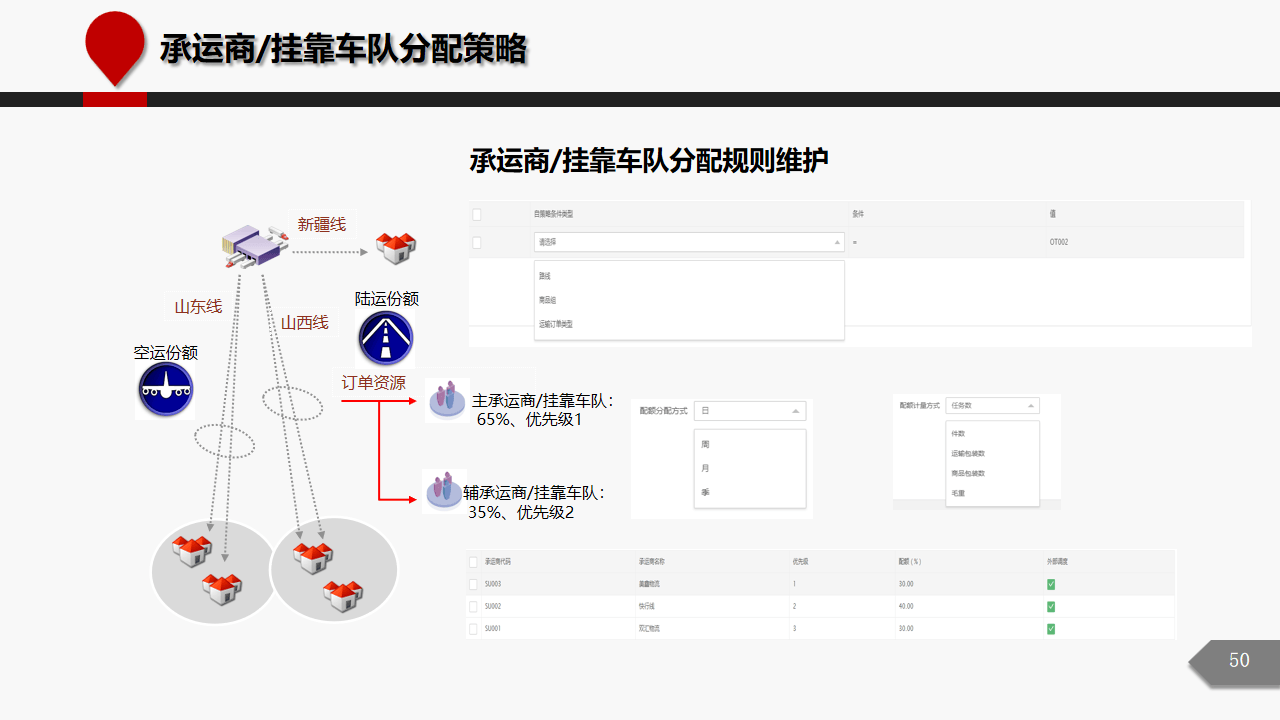
Task: Click the airplane icon under 空运份额
Action: tap(165, 390)
